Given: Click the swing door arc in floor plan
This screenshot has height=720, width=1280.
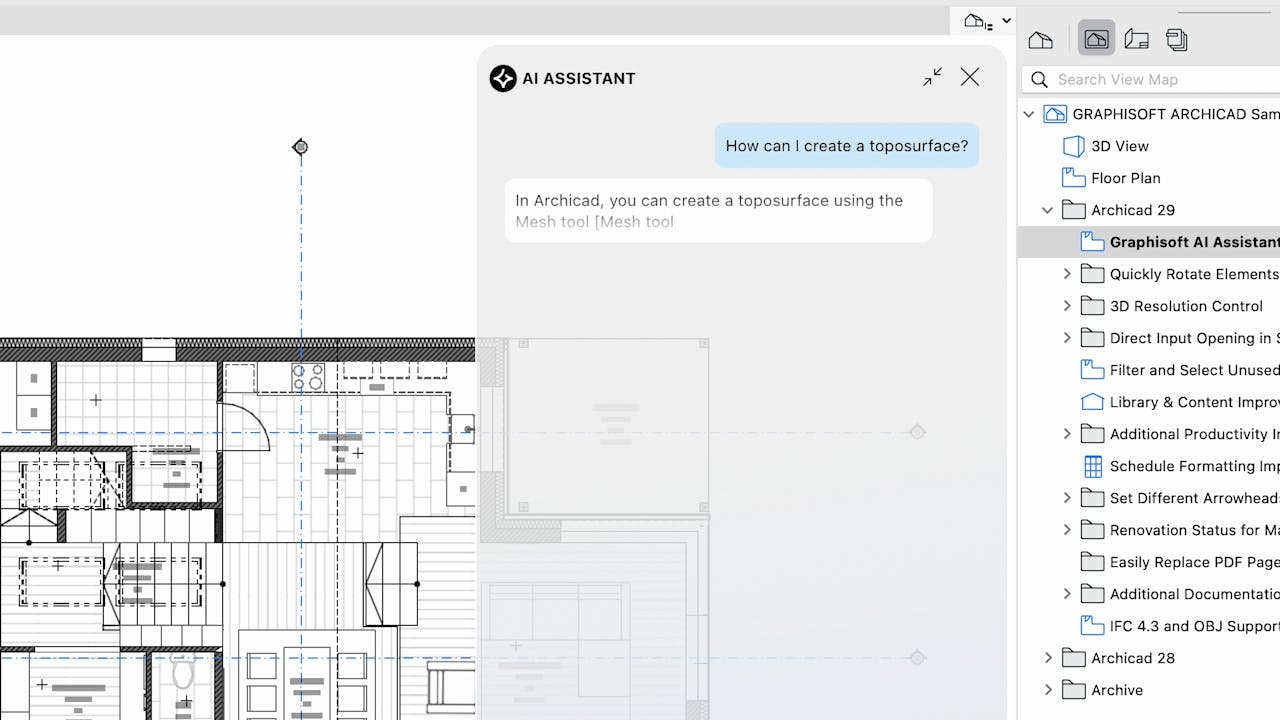Looking at the screenshot, I should (x=245, y=425).
